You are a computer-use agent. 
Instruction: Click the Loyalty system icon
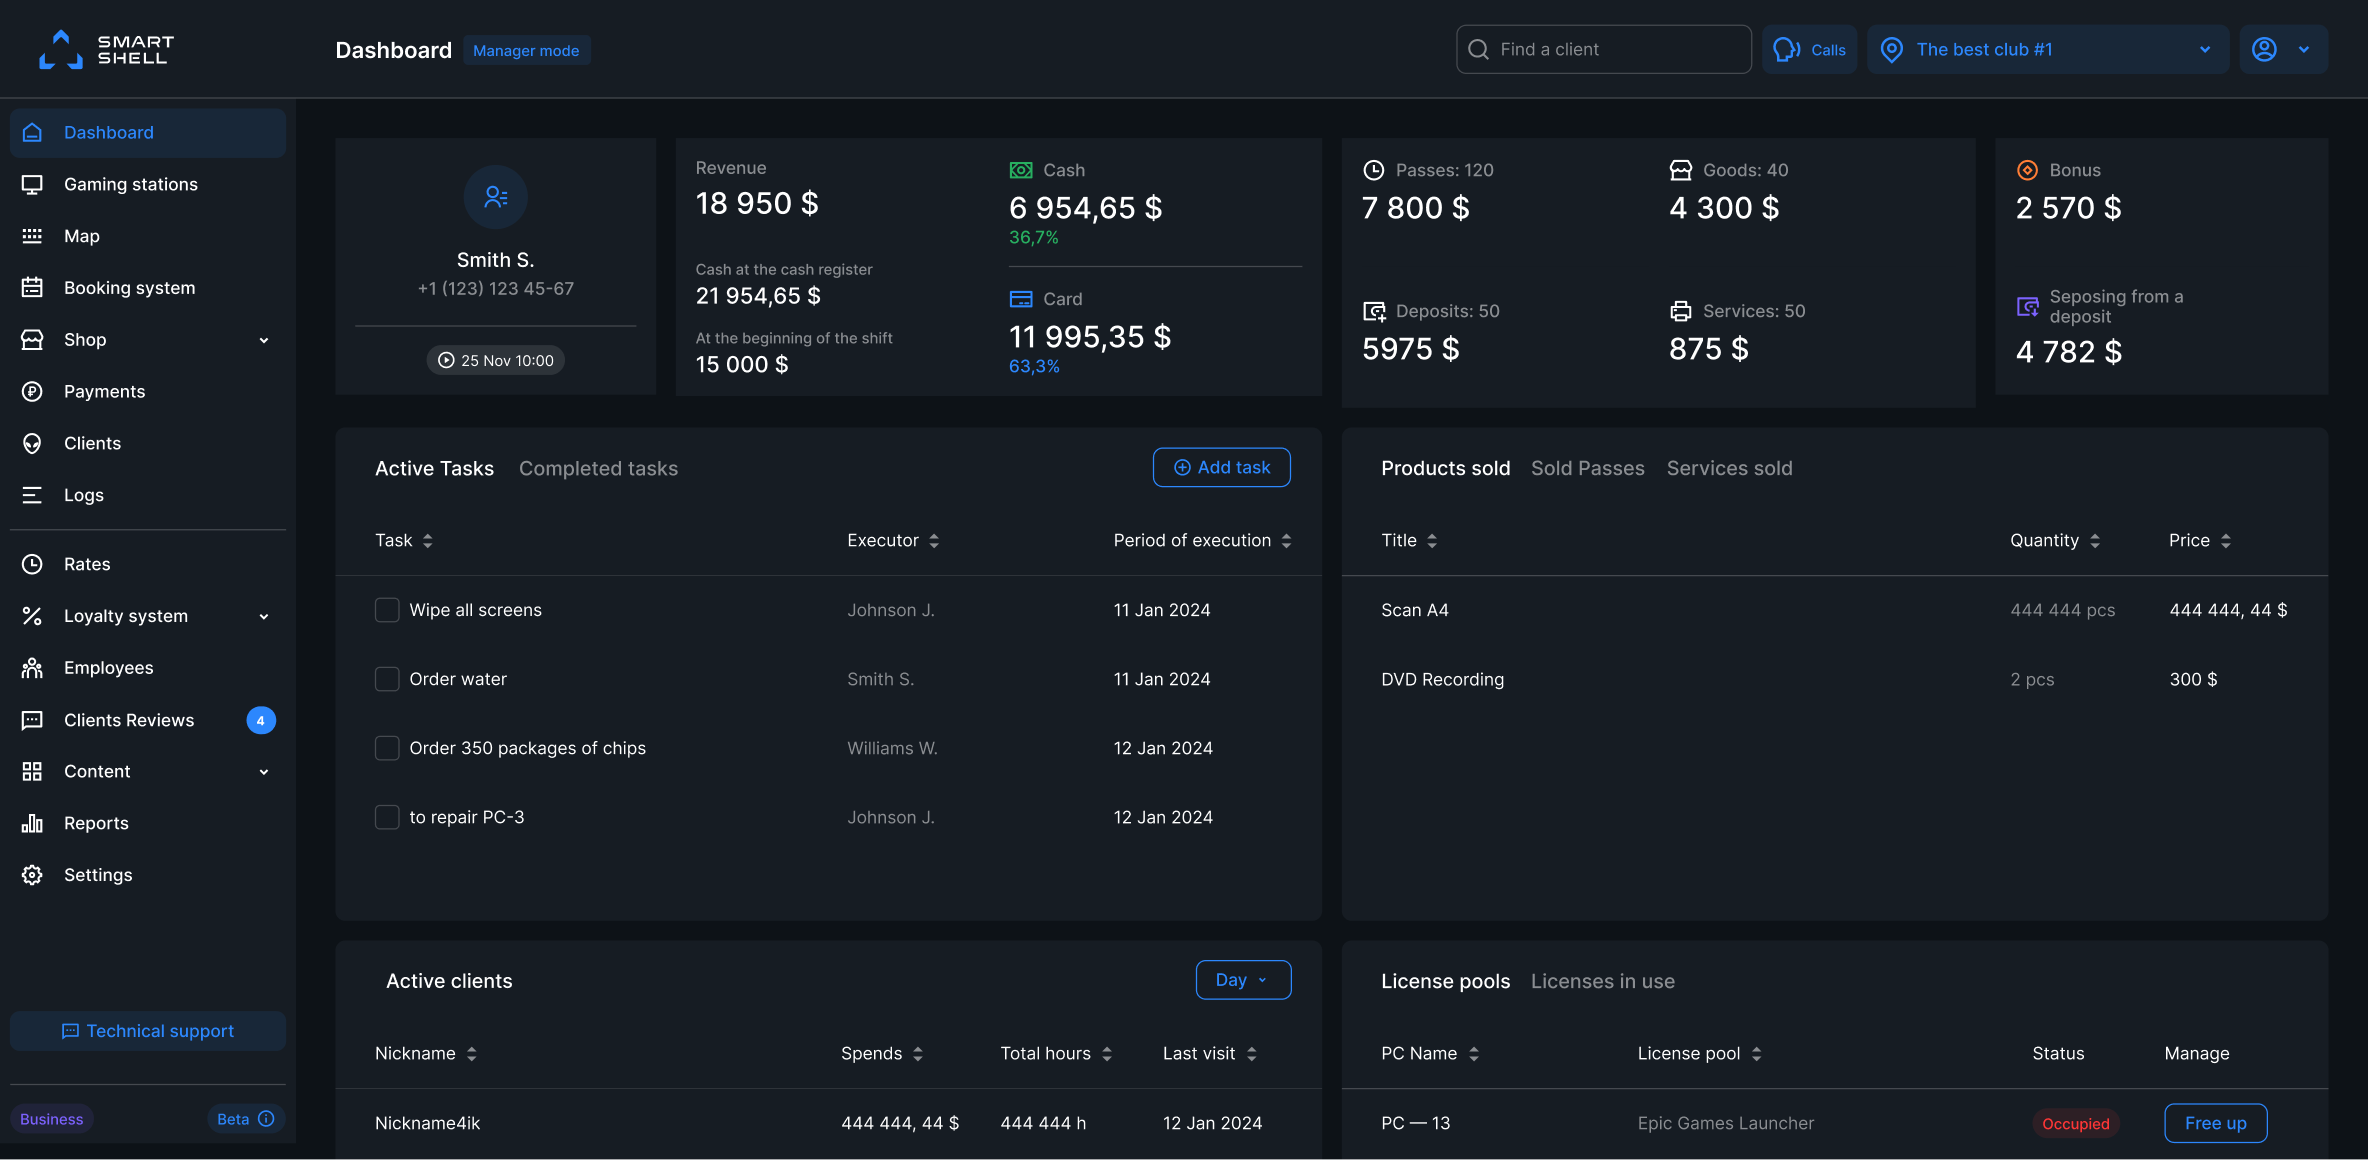(32, 618)
